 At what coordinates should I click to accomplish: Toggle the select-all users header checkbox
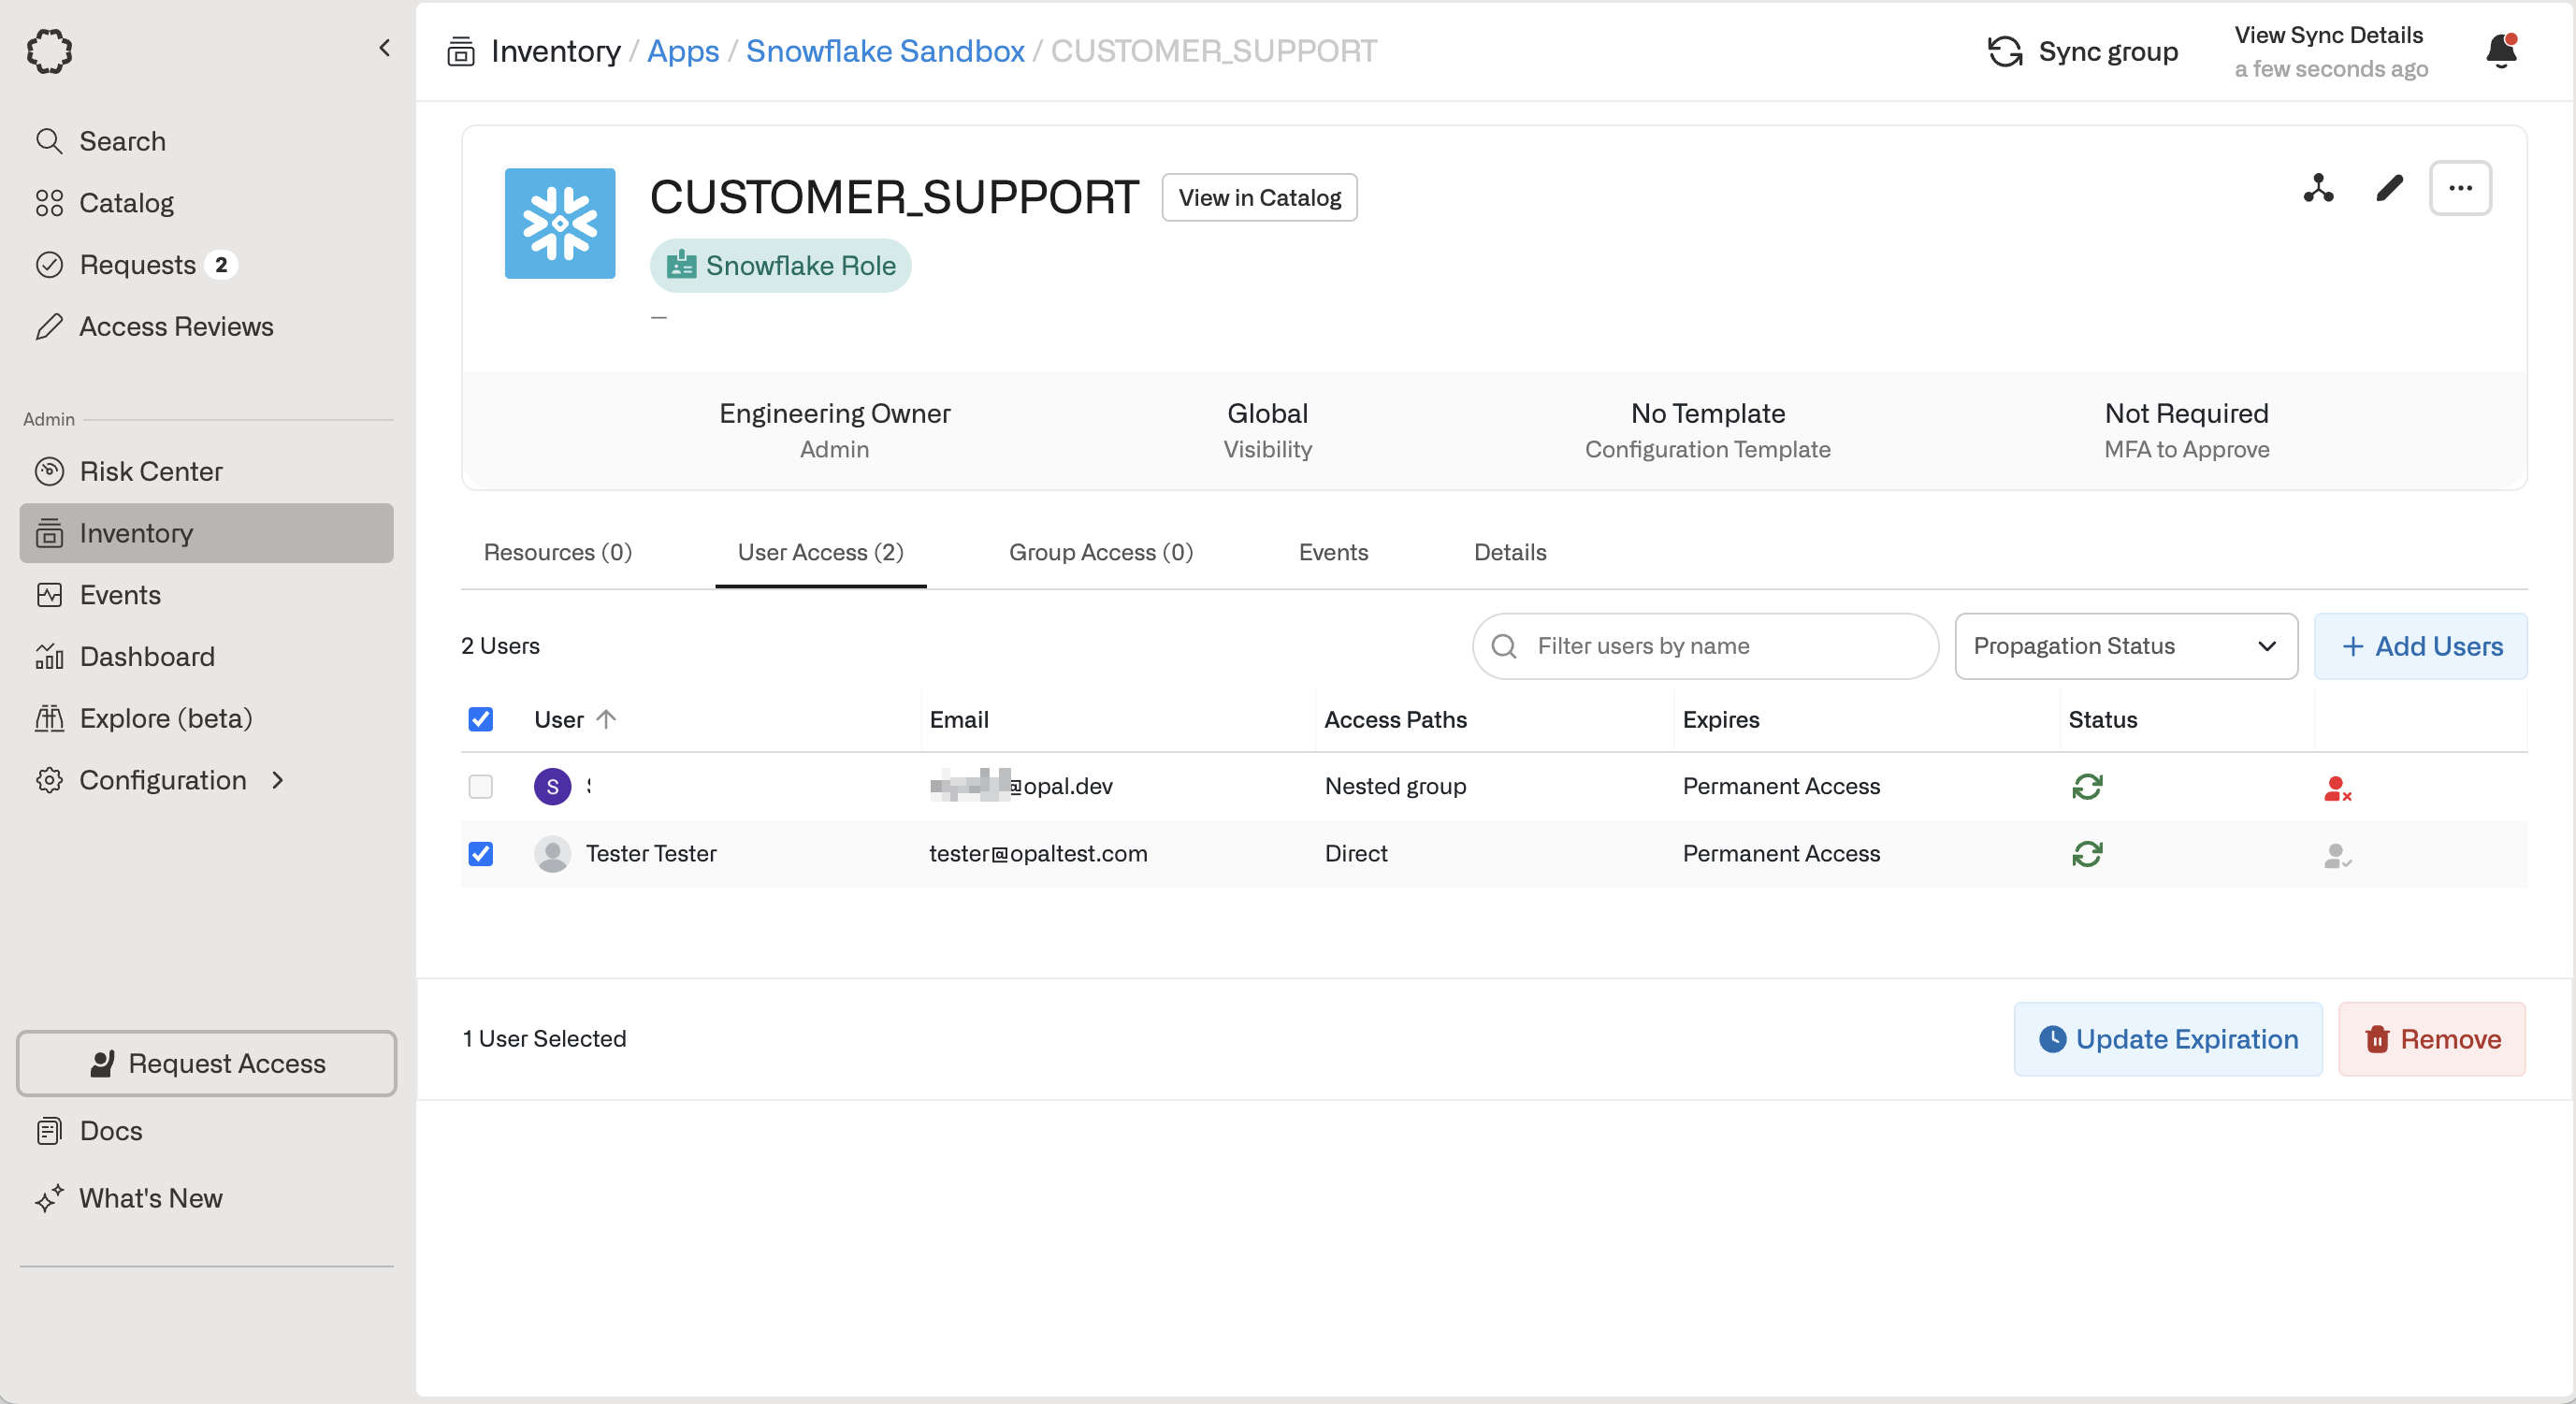(x=481, y=719)
